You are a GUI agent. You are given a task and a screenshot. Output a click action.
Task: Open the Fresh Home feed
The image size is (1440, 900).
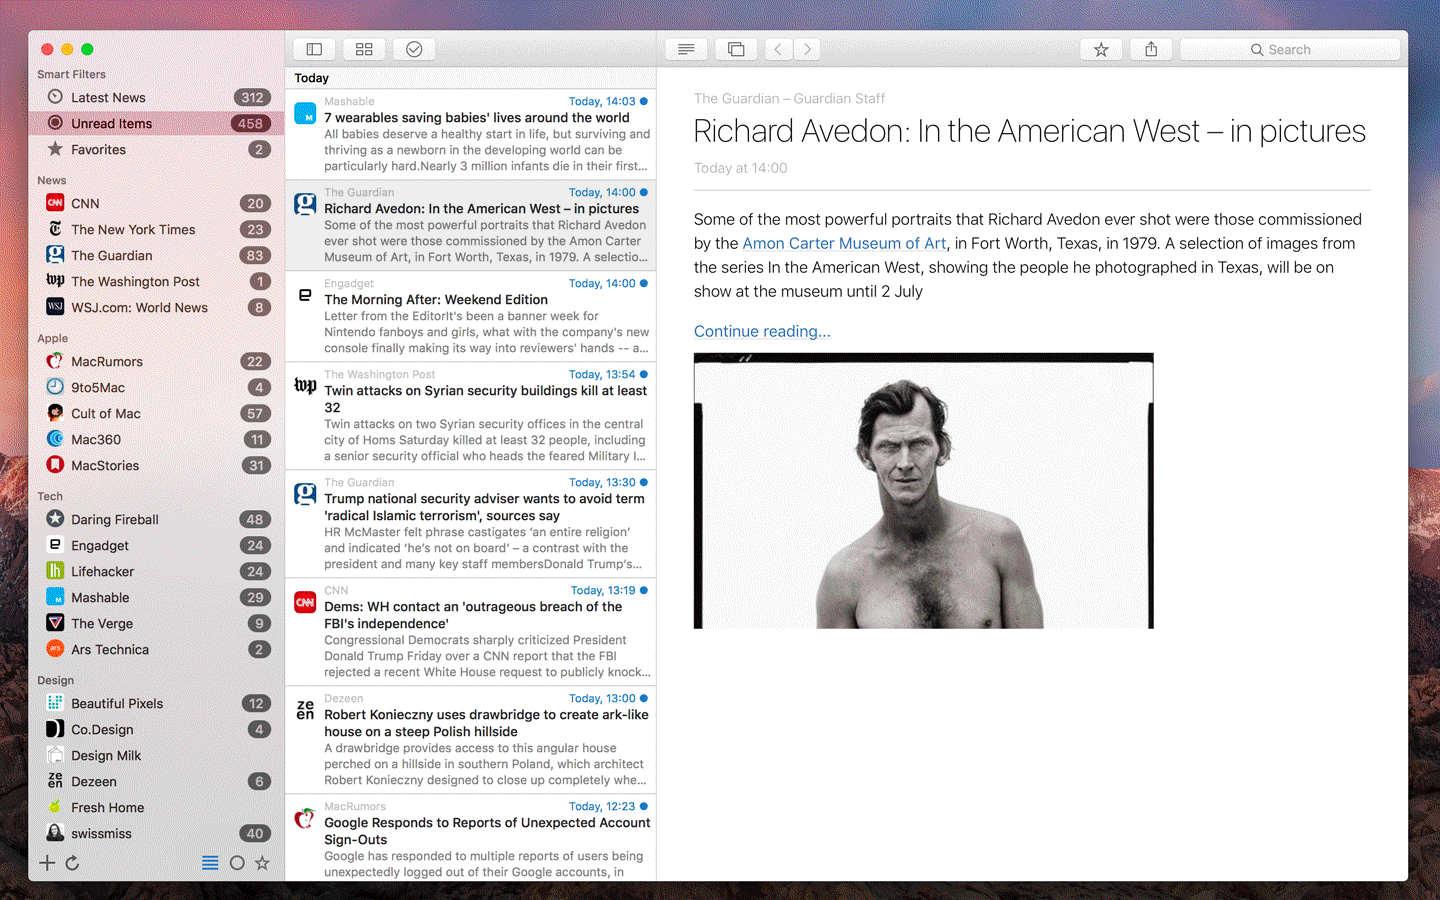point(156,807)
